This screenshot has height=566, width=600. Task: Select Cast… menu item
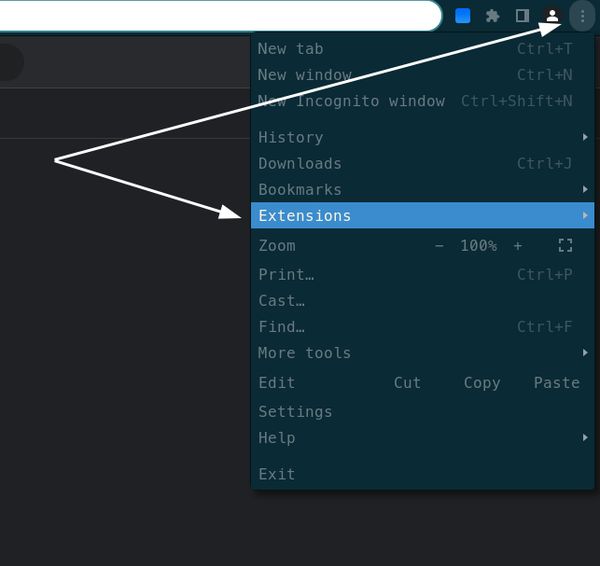[x=422, y=300]
